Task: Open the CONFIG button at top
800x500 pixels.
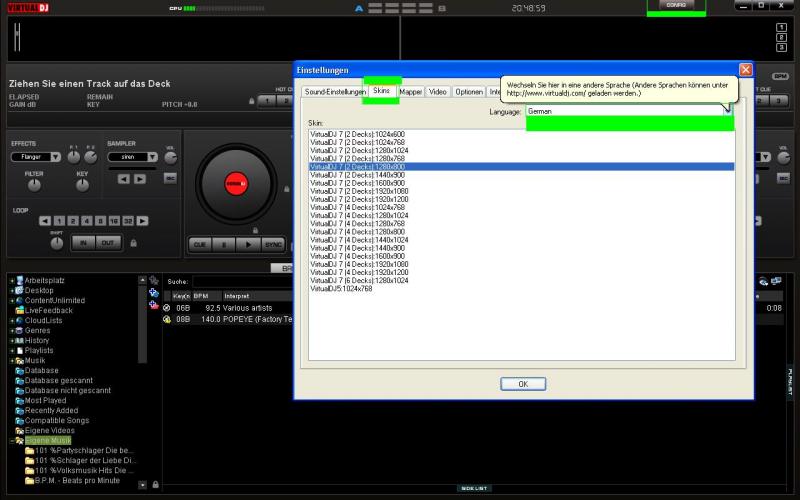Action: [x=676, y=6]
